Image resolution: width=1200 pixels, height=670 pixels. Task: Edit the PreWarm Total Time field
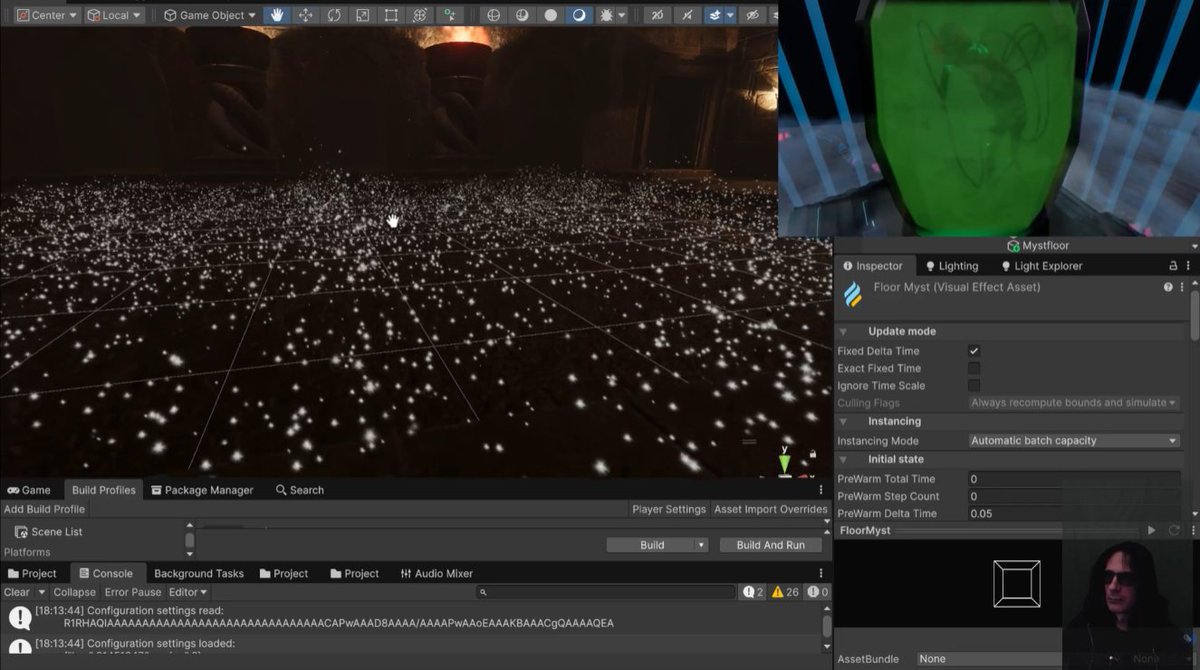[x=1074, y=479]
